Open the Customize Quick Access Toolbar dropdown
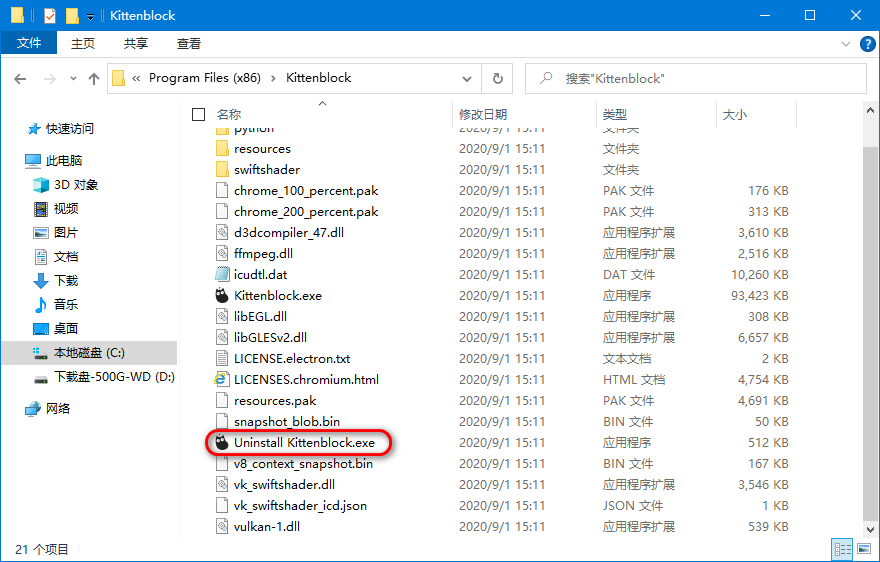880x562 pixels. point(90,17)
